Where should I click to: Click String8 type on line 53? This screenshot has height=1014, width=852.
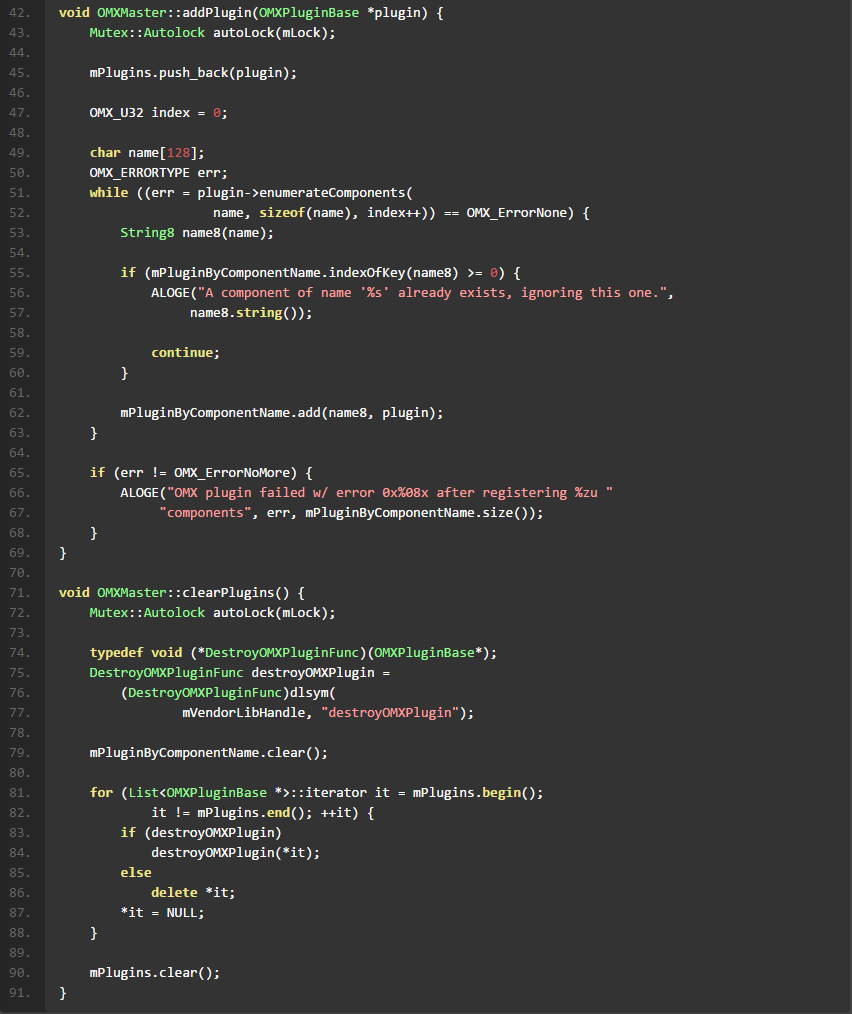(x=147, y=233)
